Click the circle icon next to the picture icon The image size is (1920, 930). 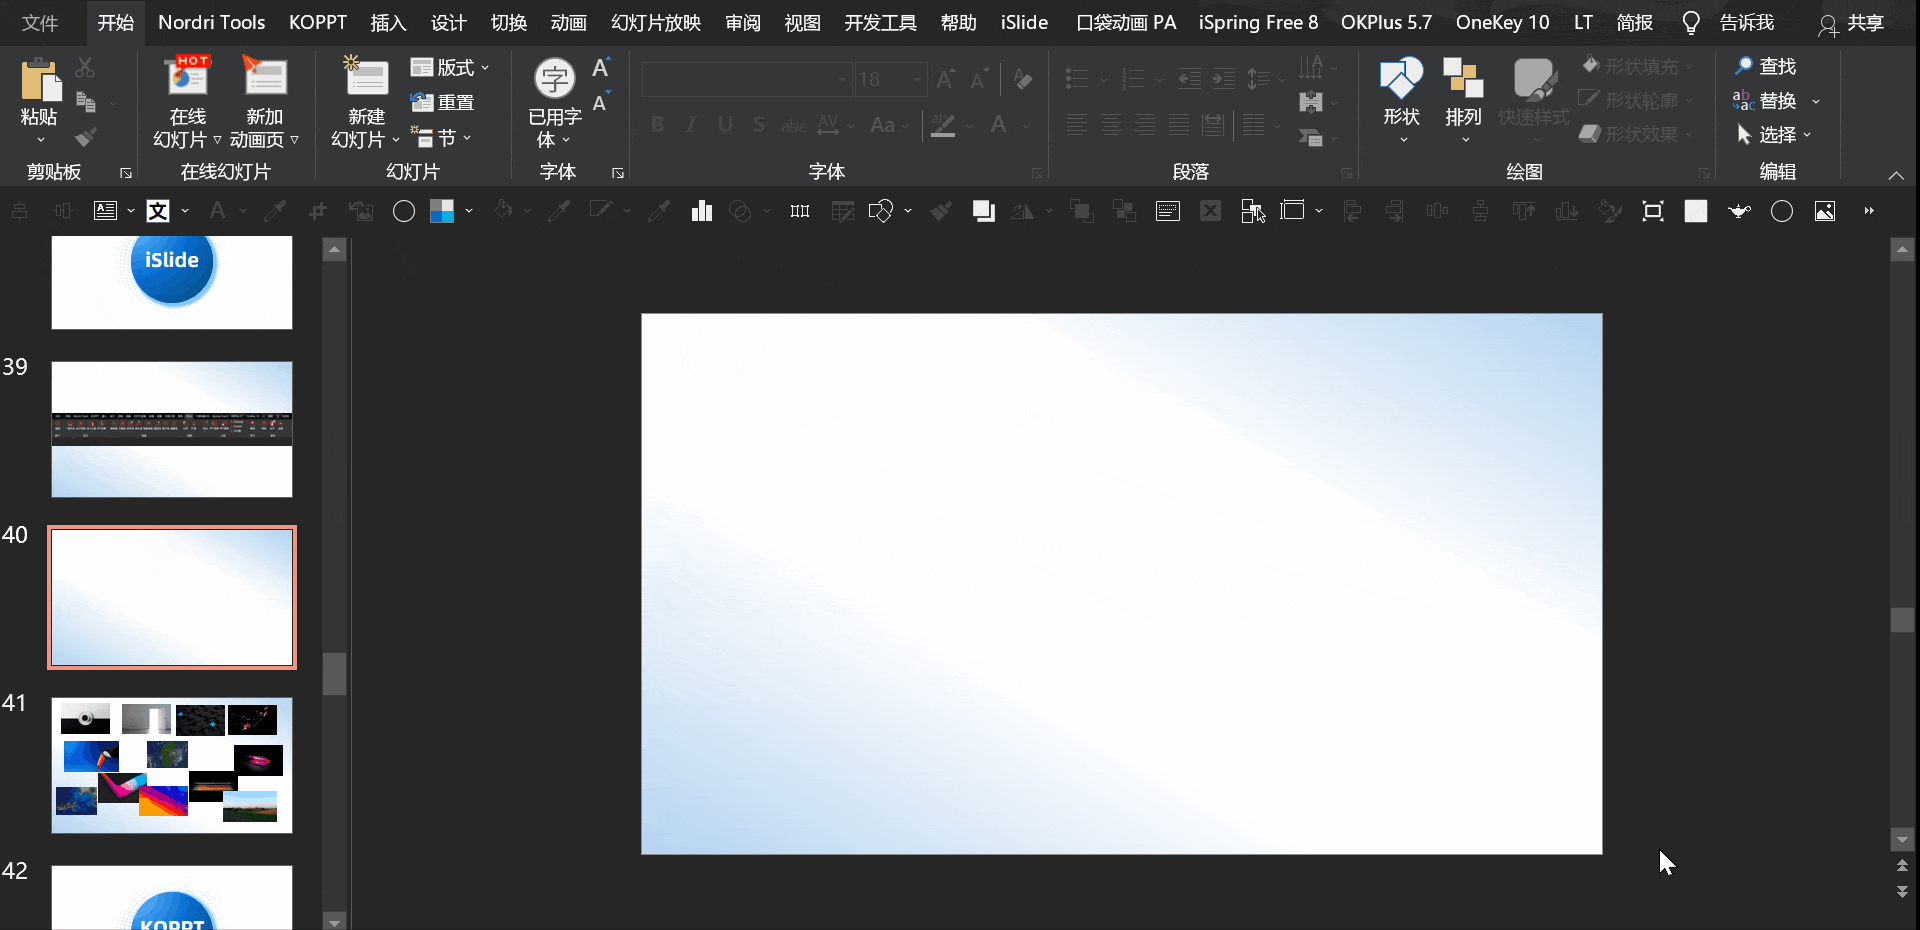[1782, 211]
